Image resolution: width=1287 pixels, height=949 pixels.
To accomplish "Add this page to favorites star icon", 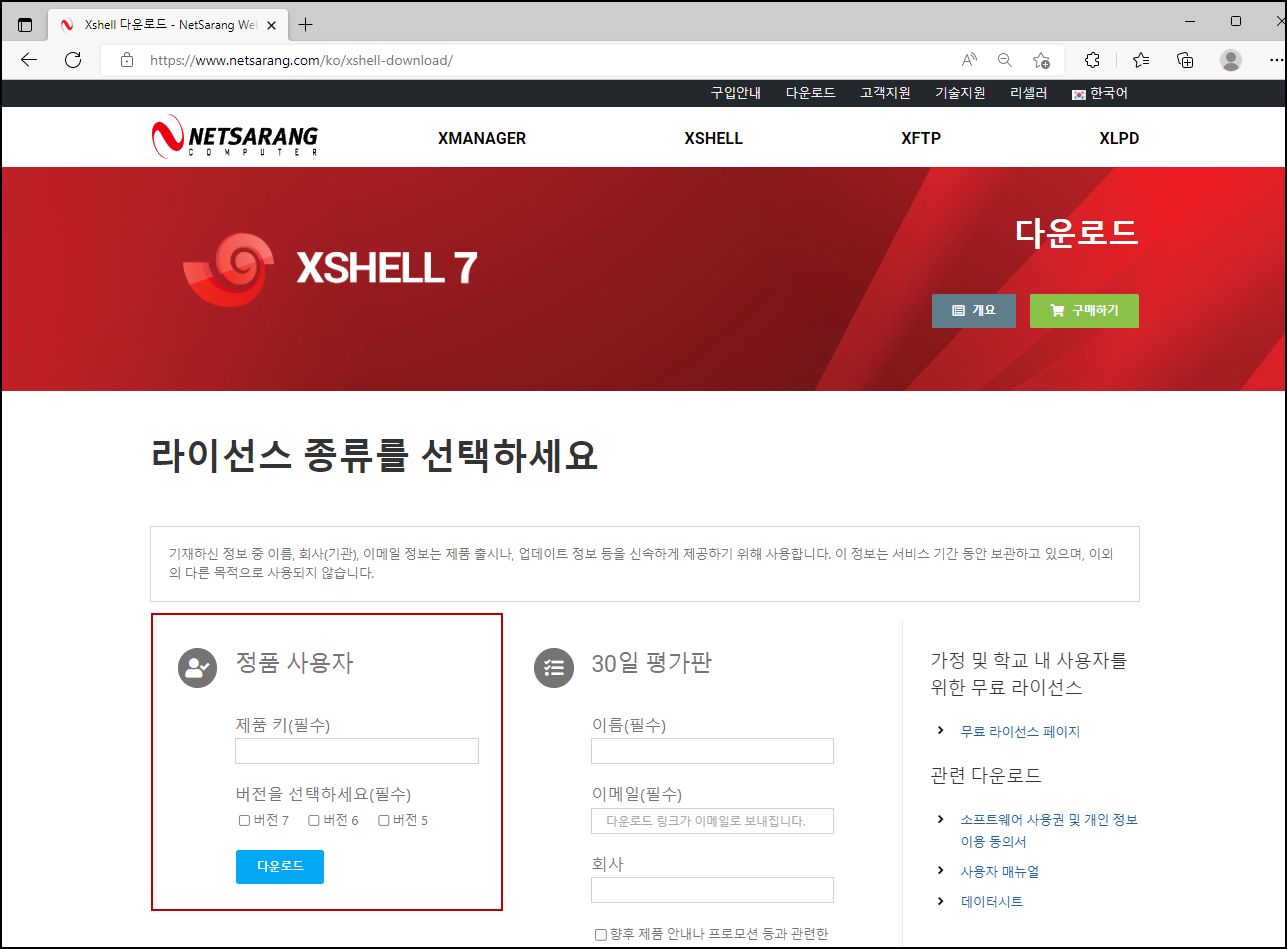I will coord(1041,60).
